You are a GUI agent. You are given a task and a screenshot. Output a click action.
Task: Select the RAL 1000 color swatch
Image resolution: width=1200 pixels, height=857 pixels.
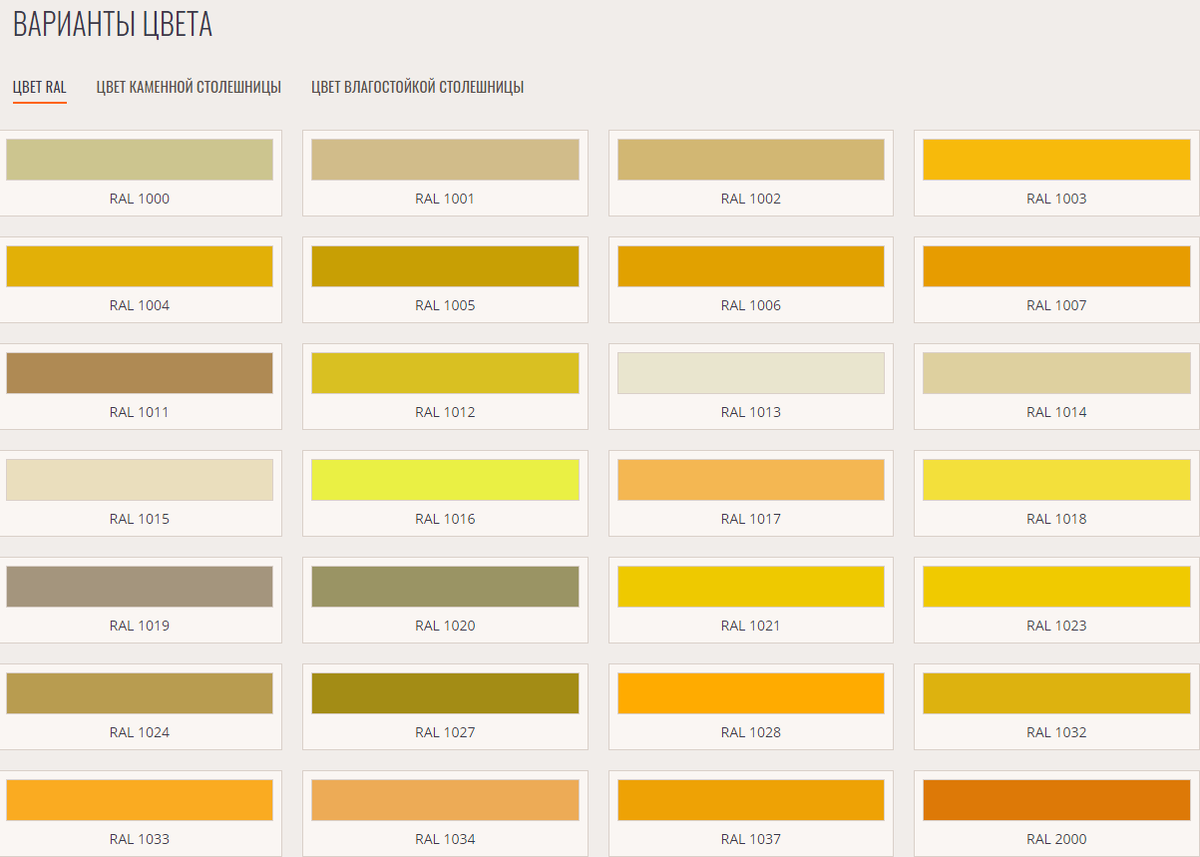[x=140, y=160]
